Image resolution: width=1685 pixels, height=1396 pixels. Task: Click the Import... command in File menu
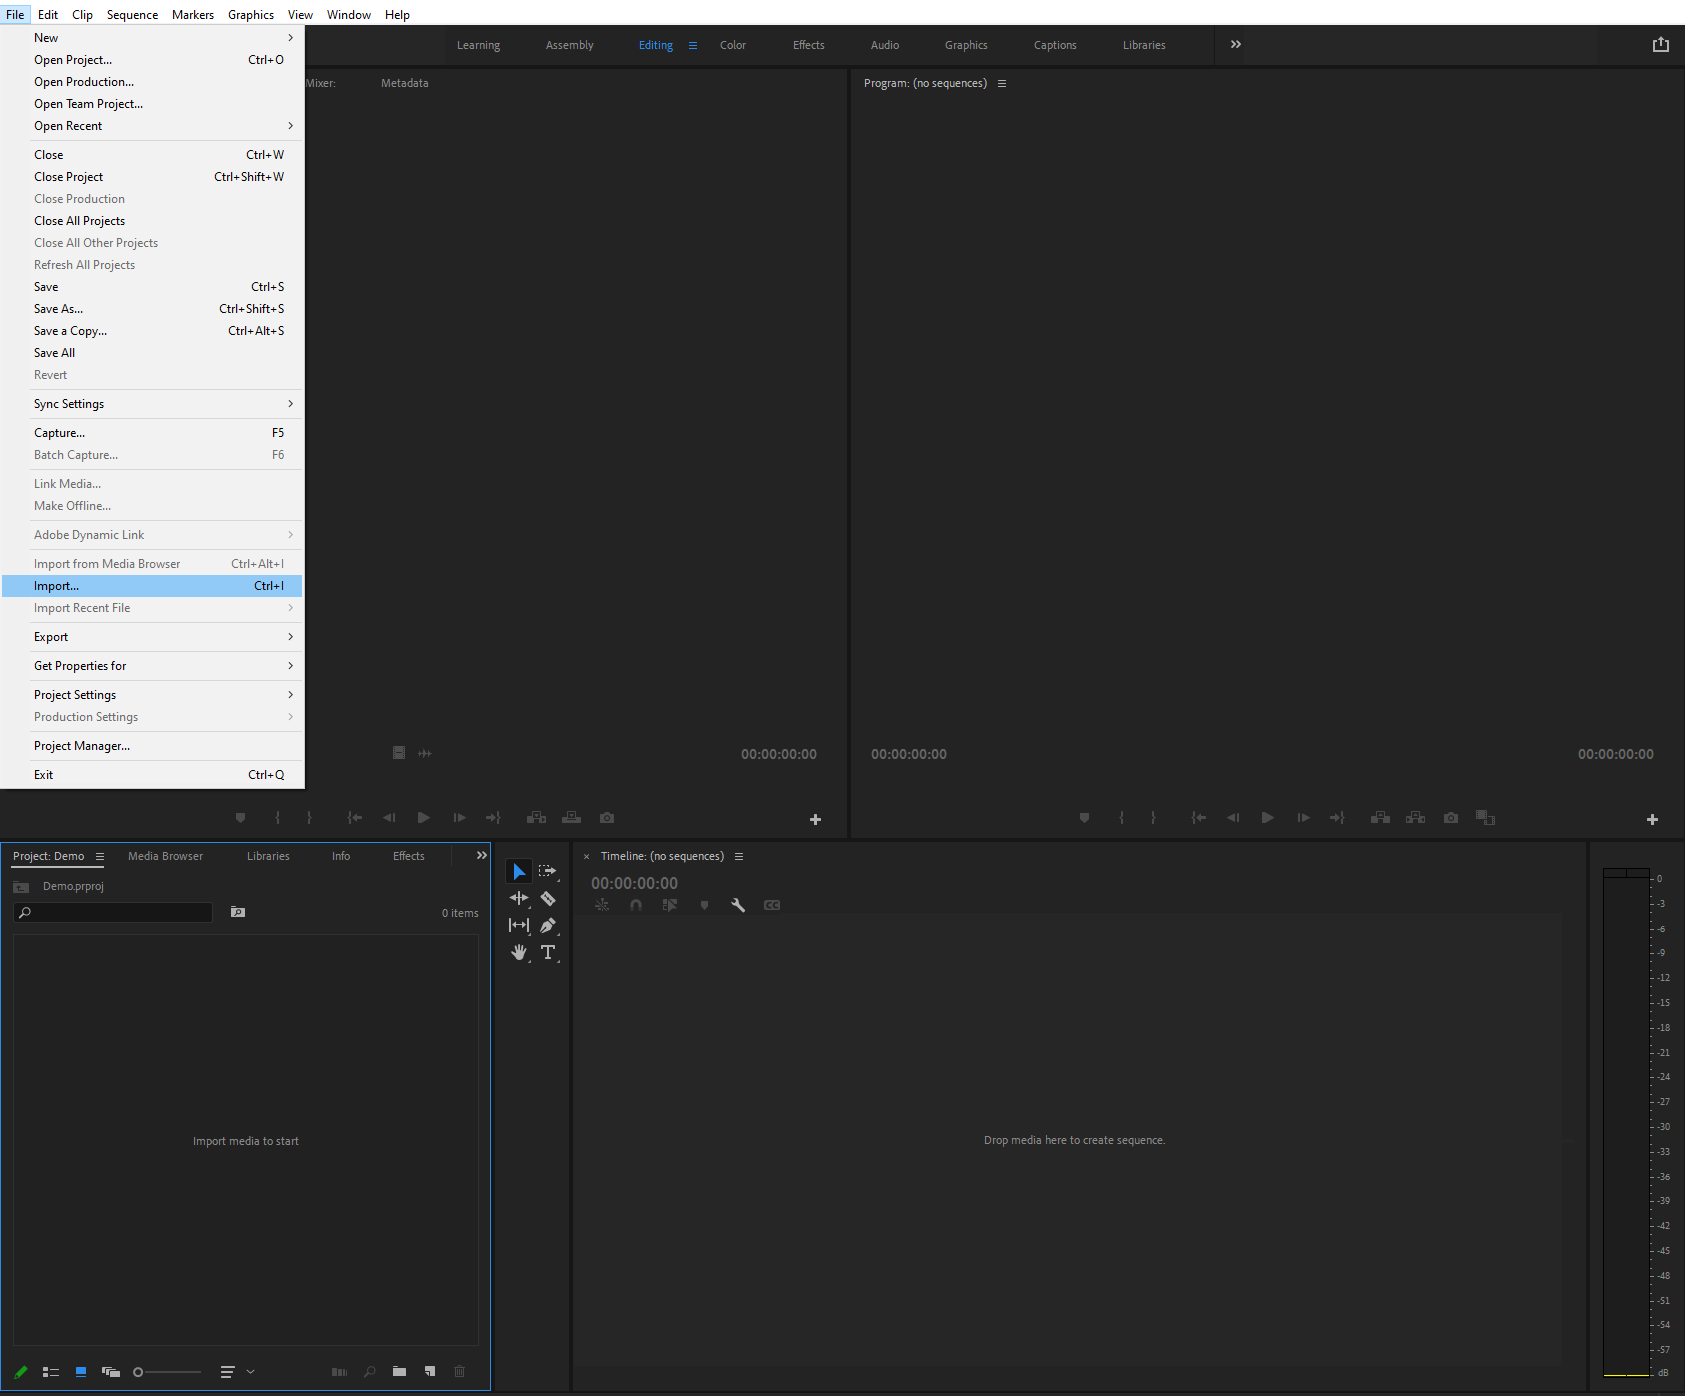tap(57, 586)
